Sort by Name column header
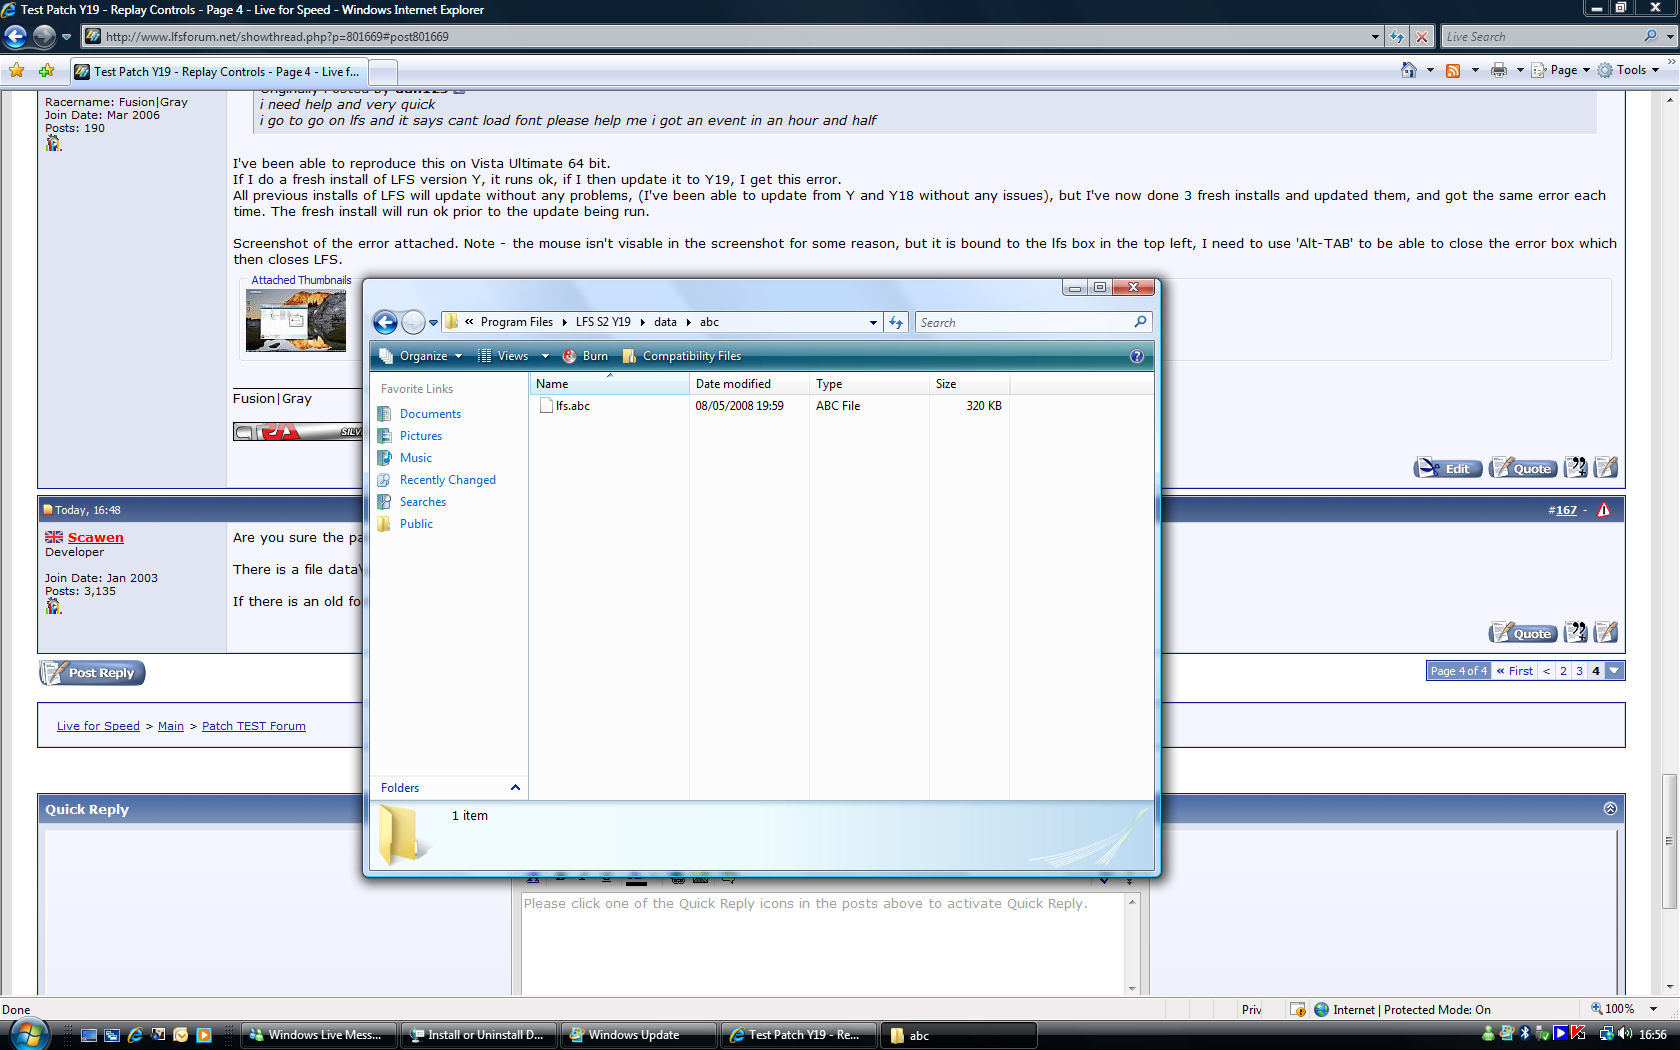This screenshot has height=1050, width=1680. coord(609,384)
